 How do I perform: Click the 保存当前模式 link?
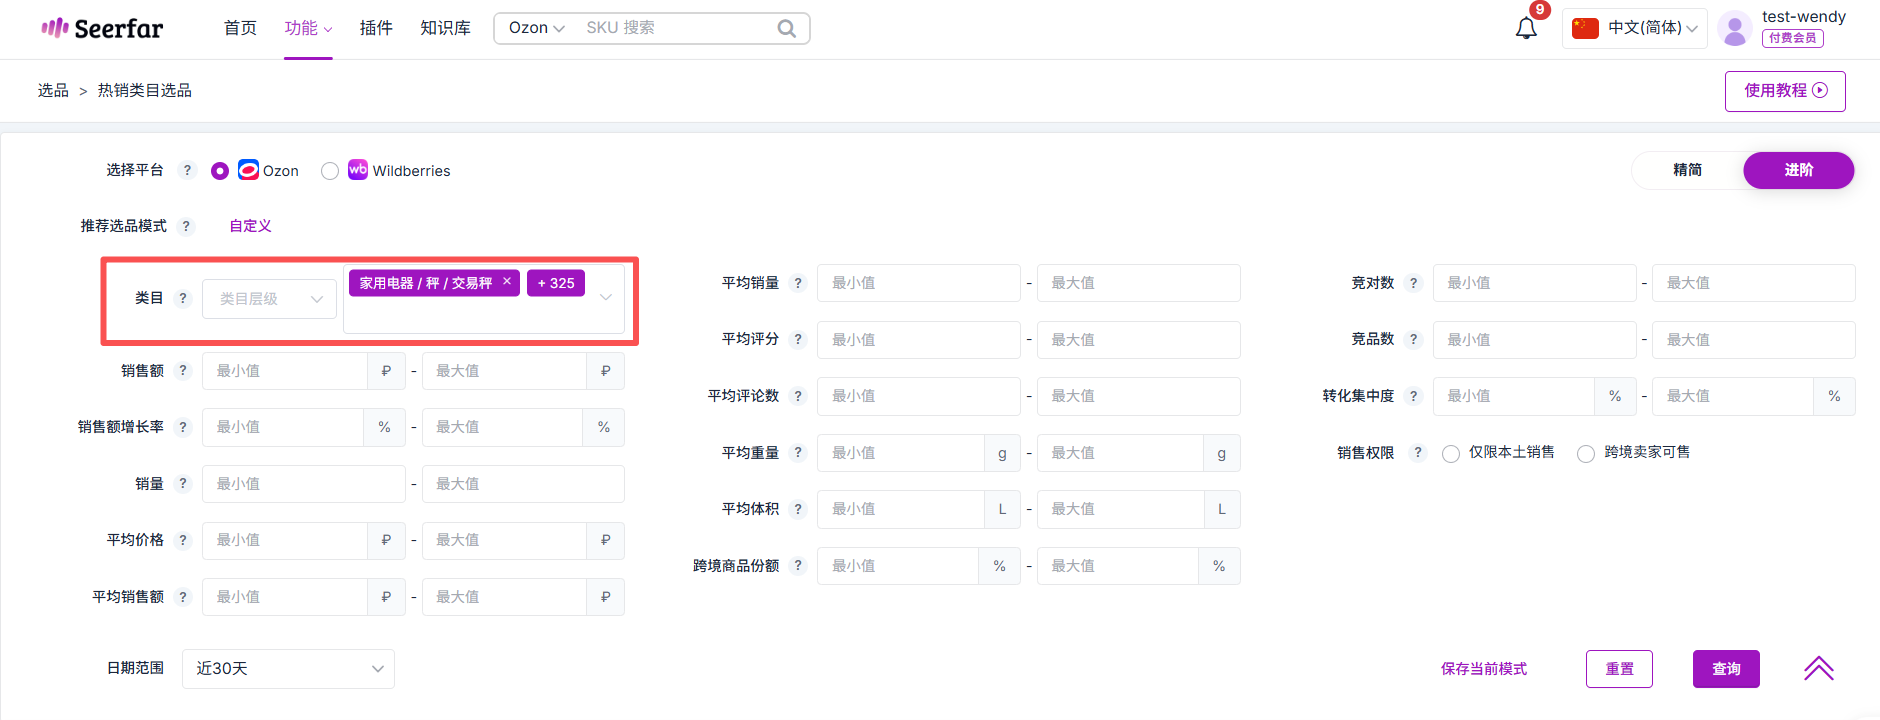[x=1483, y=669]
